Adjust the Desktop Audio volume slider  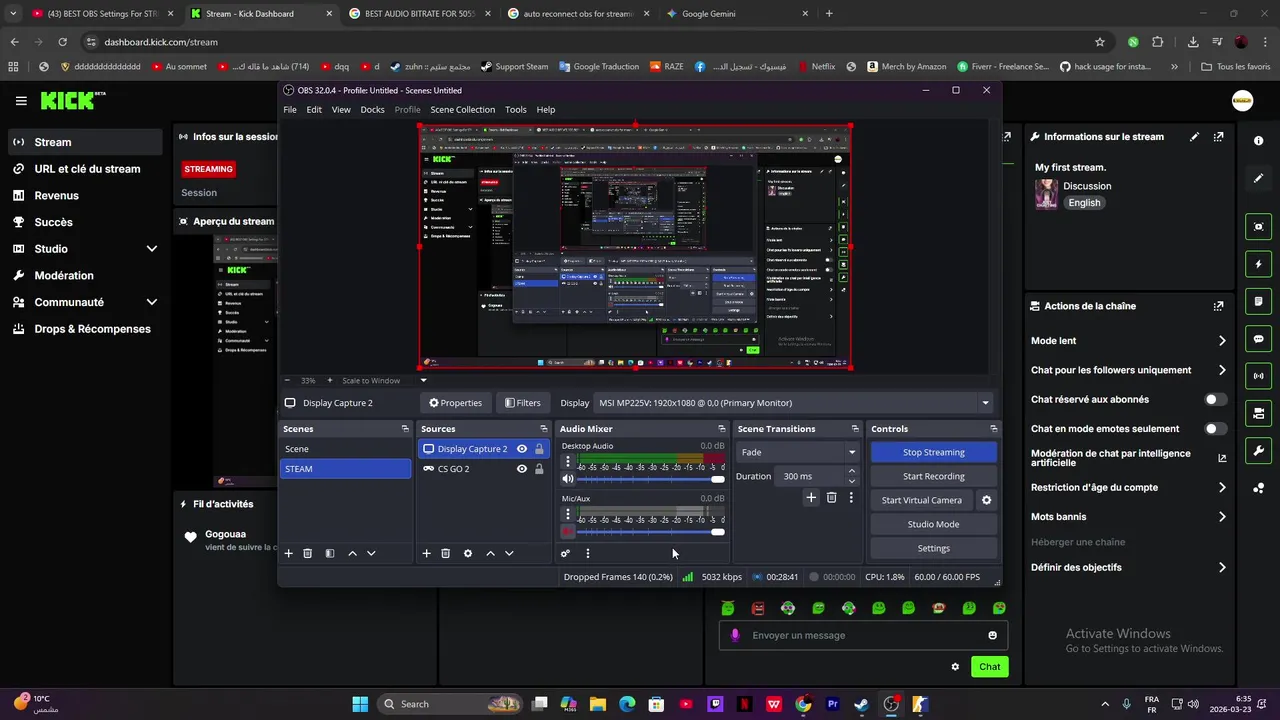click(651, 480)
